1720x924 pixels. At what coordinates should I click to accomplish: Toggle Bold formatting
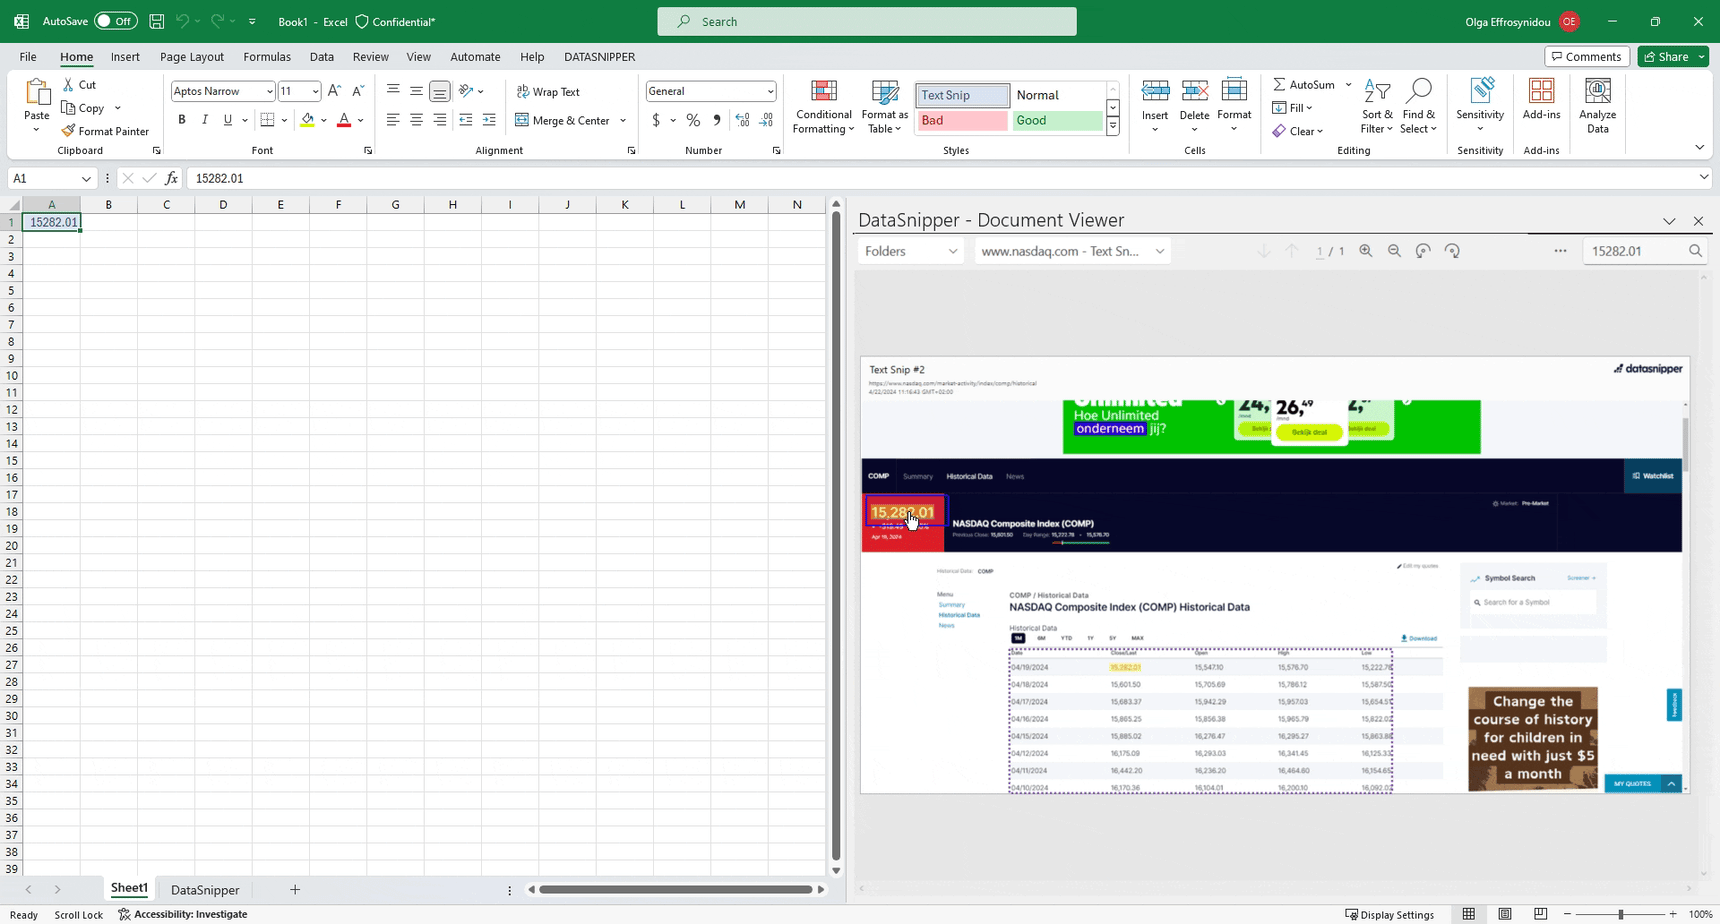pos(182,120)
